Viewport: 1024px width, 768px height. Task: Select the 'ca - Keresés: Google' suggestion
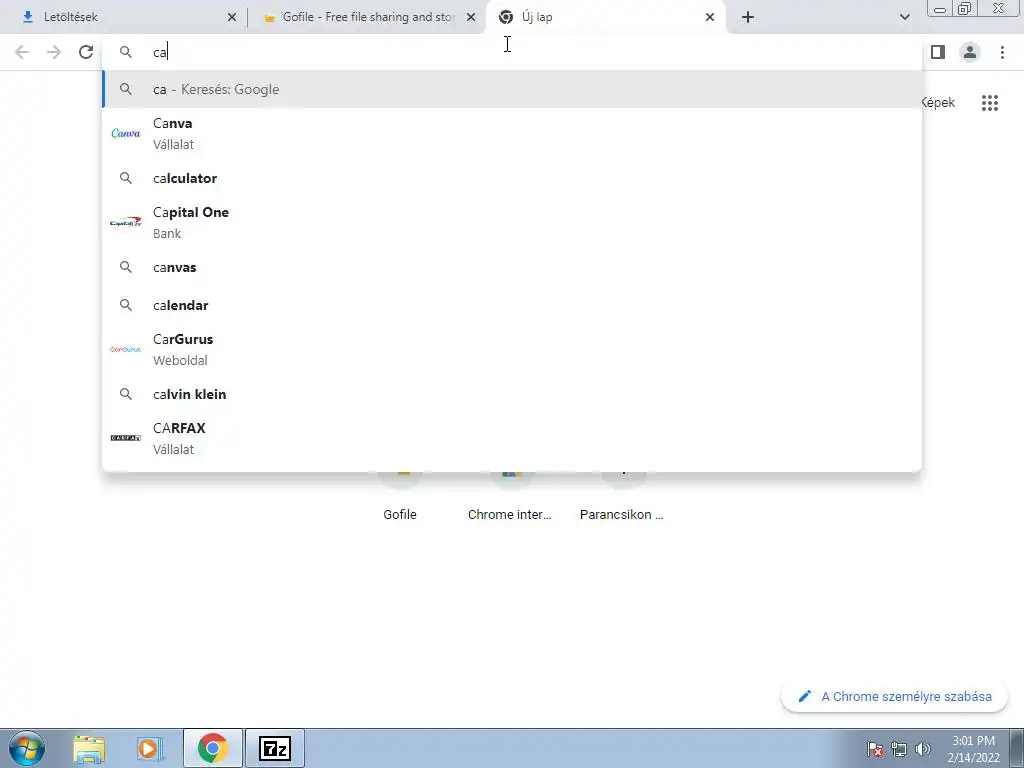pos(512,89)
